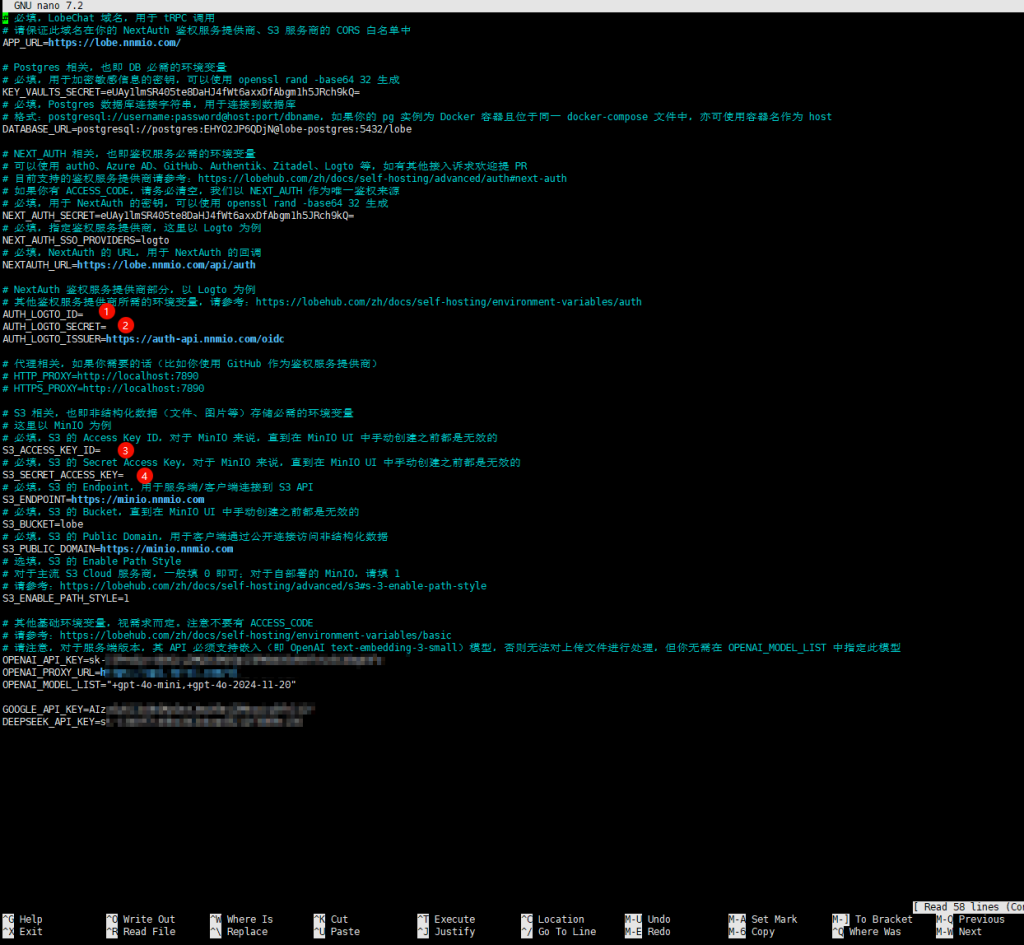Place cursor on the S3_BUCKET=lobe line
The width and height of the screenshot is (1024, 945).
[42, 524]
